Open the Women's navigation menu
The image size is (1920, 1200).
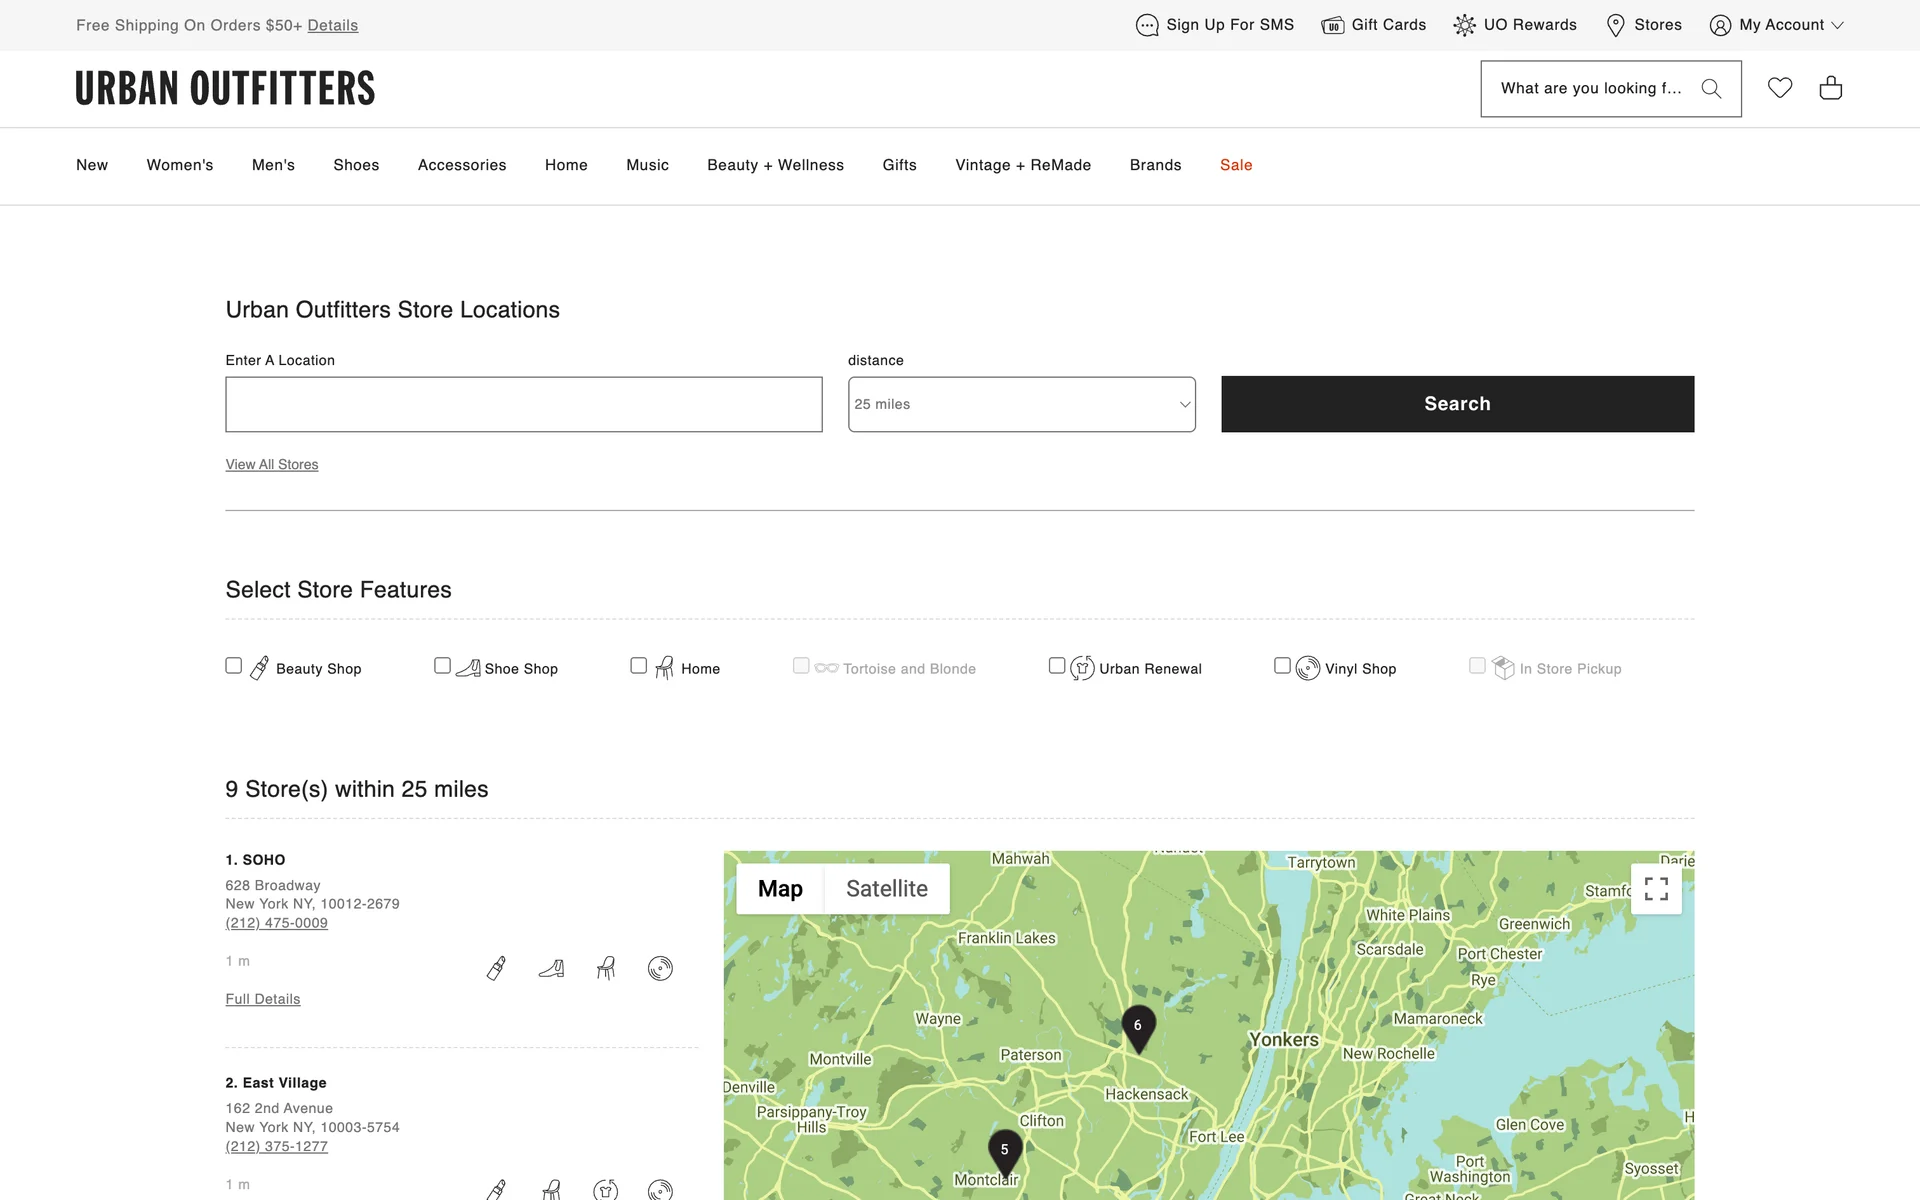(x=180, y=165)
